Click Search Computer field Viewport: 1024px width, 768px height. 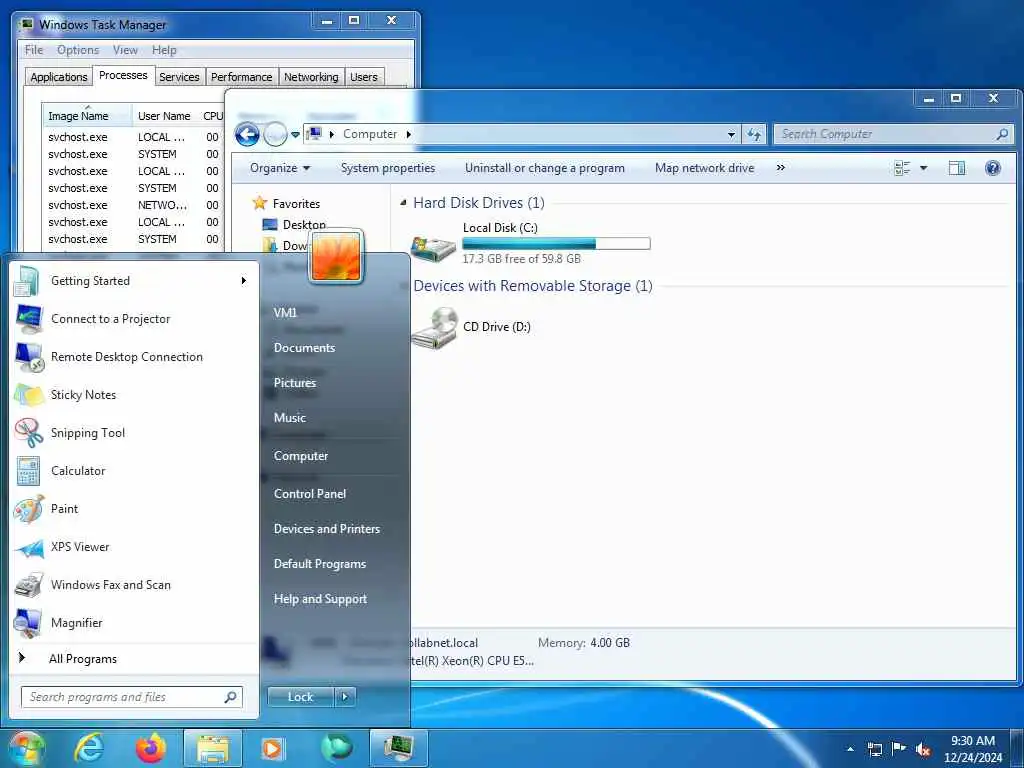point(894,134)
